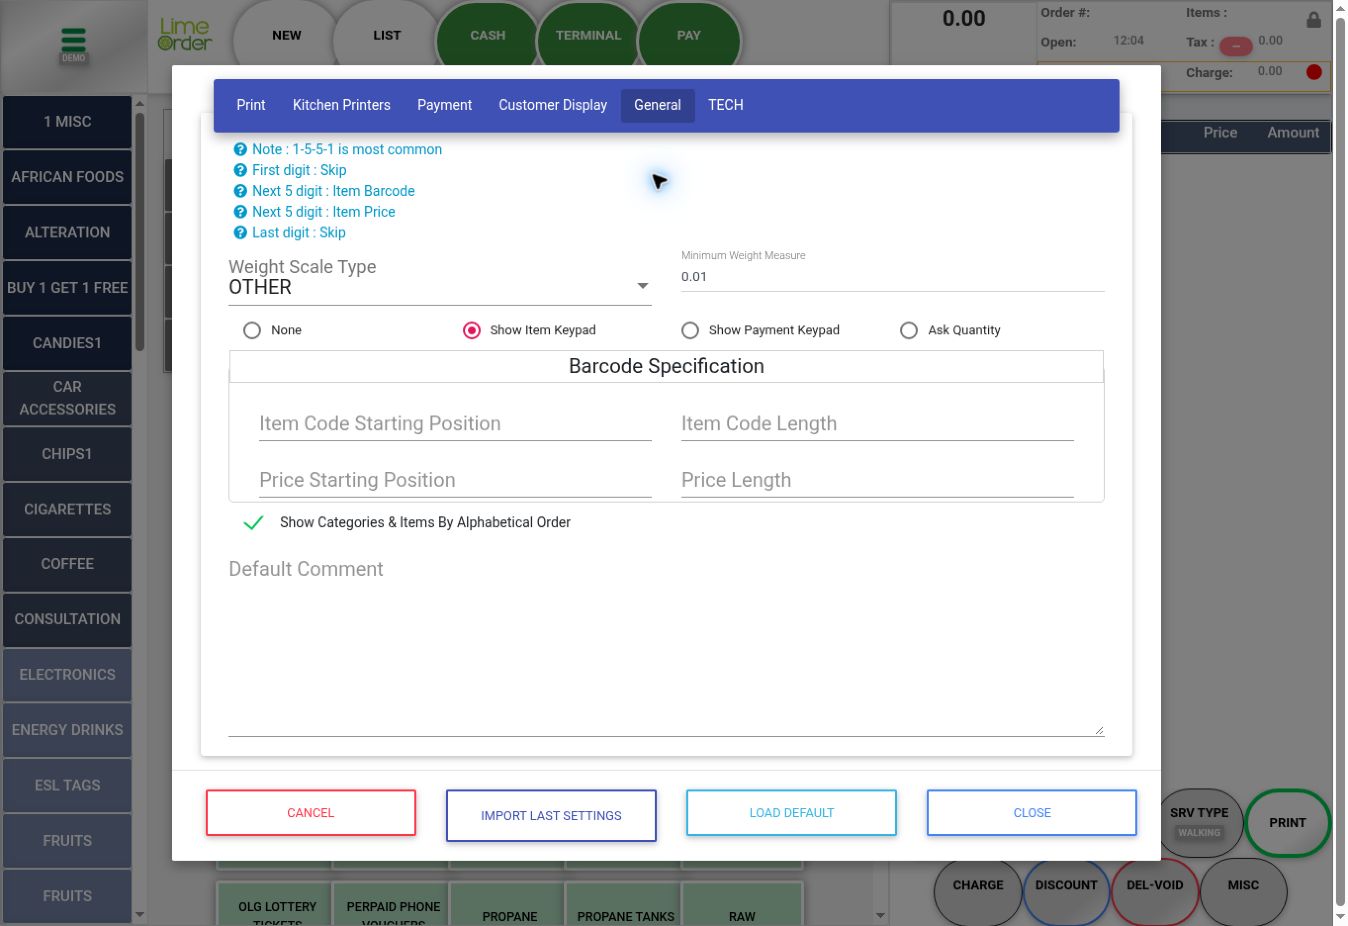
Task: Click the category list scroll-down arrow
Action: click(x=140, y=915)
